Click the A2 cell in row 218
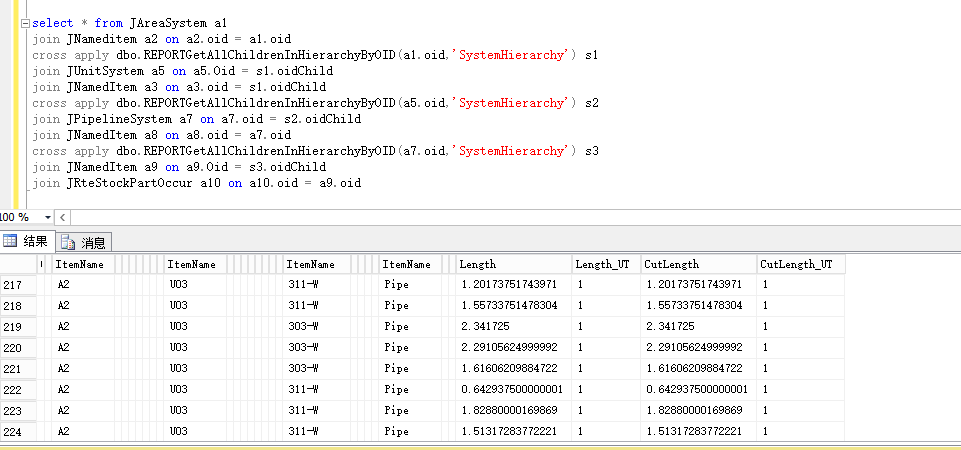The height and width of the screenshot is (450, 961). (x=83, y=305)
